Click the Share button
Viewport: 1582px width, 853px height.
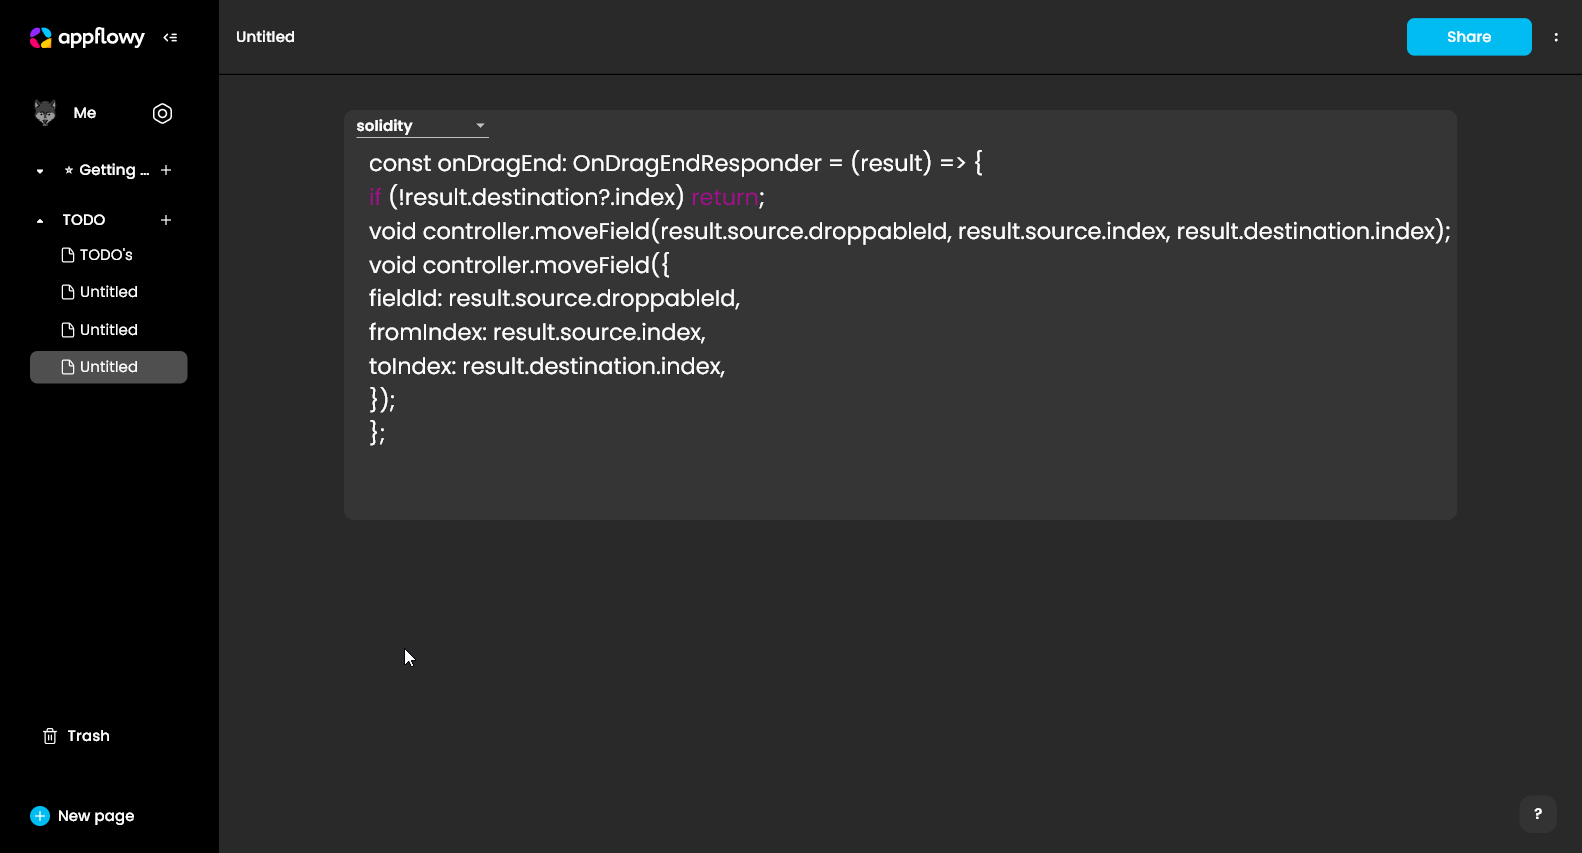point(1468,37)
